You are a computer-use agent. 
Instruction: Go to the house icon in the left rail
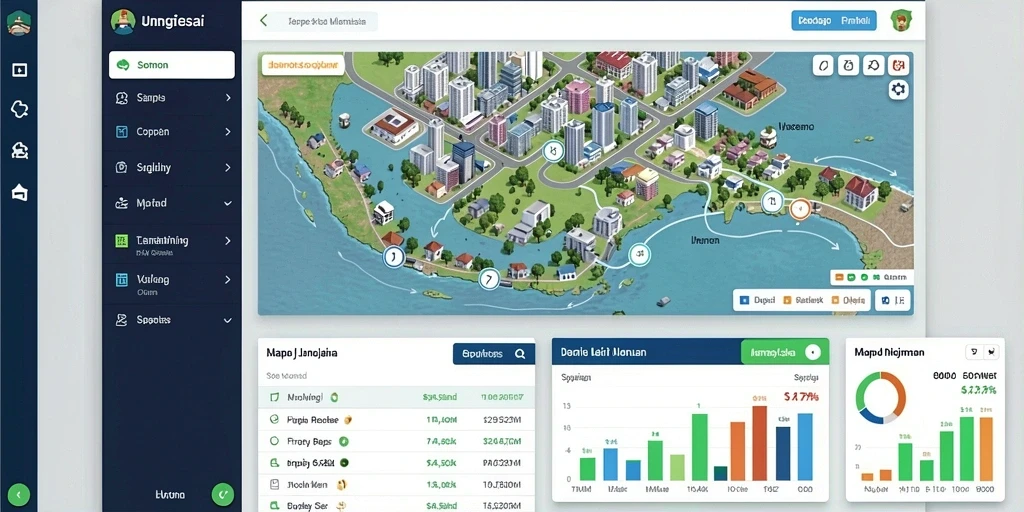[19, 192]
